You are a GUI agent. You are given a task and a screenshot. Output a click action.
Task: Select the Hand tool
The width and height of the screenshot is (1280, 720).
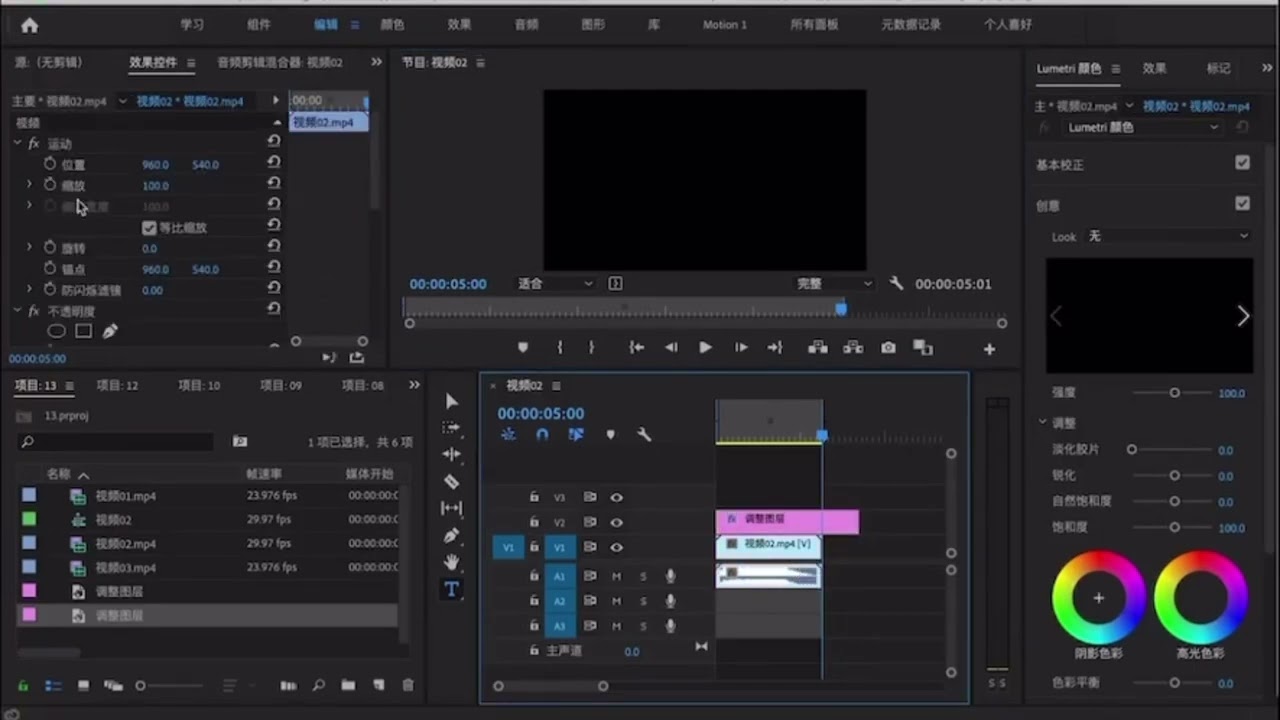tap(451, 562)
